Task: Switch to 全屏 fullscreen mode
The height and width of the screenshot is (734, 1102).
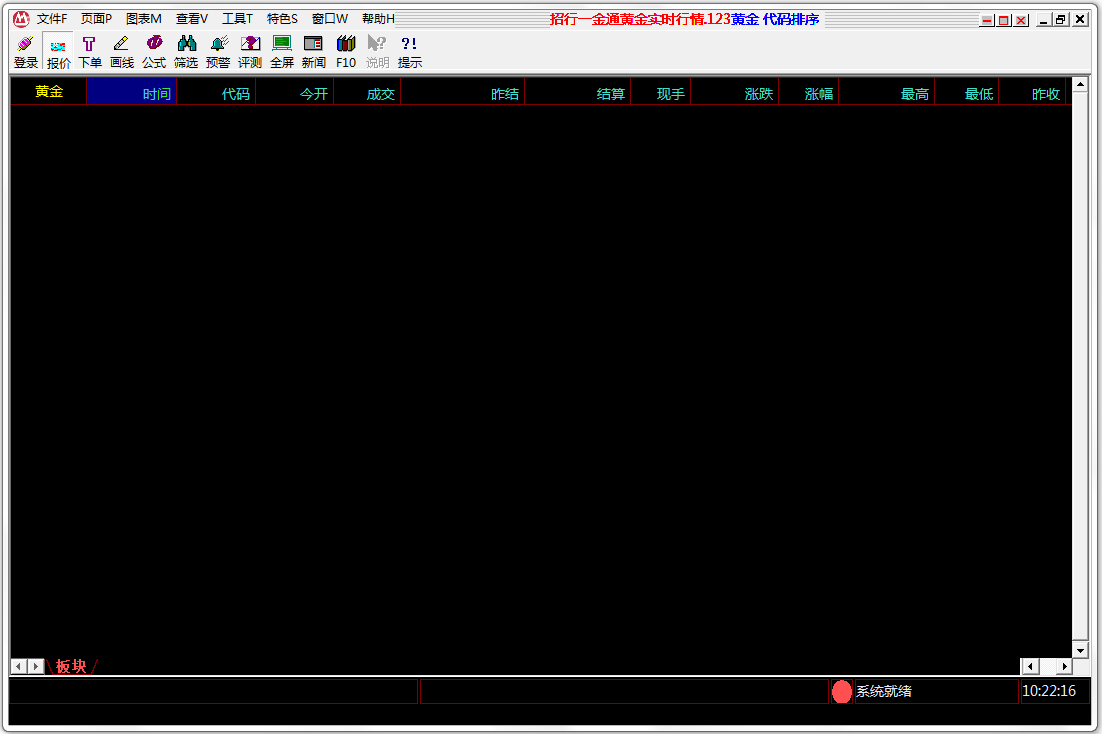Action: pos(282,52)
